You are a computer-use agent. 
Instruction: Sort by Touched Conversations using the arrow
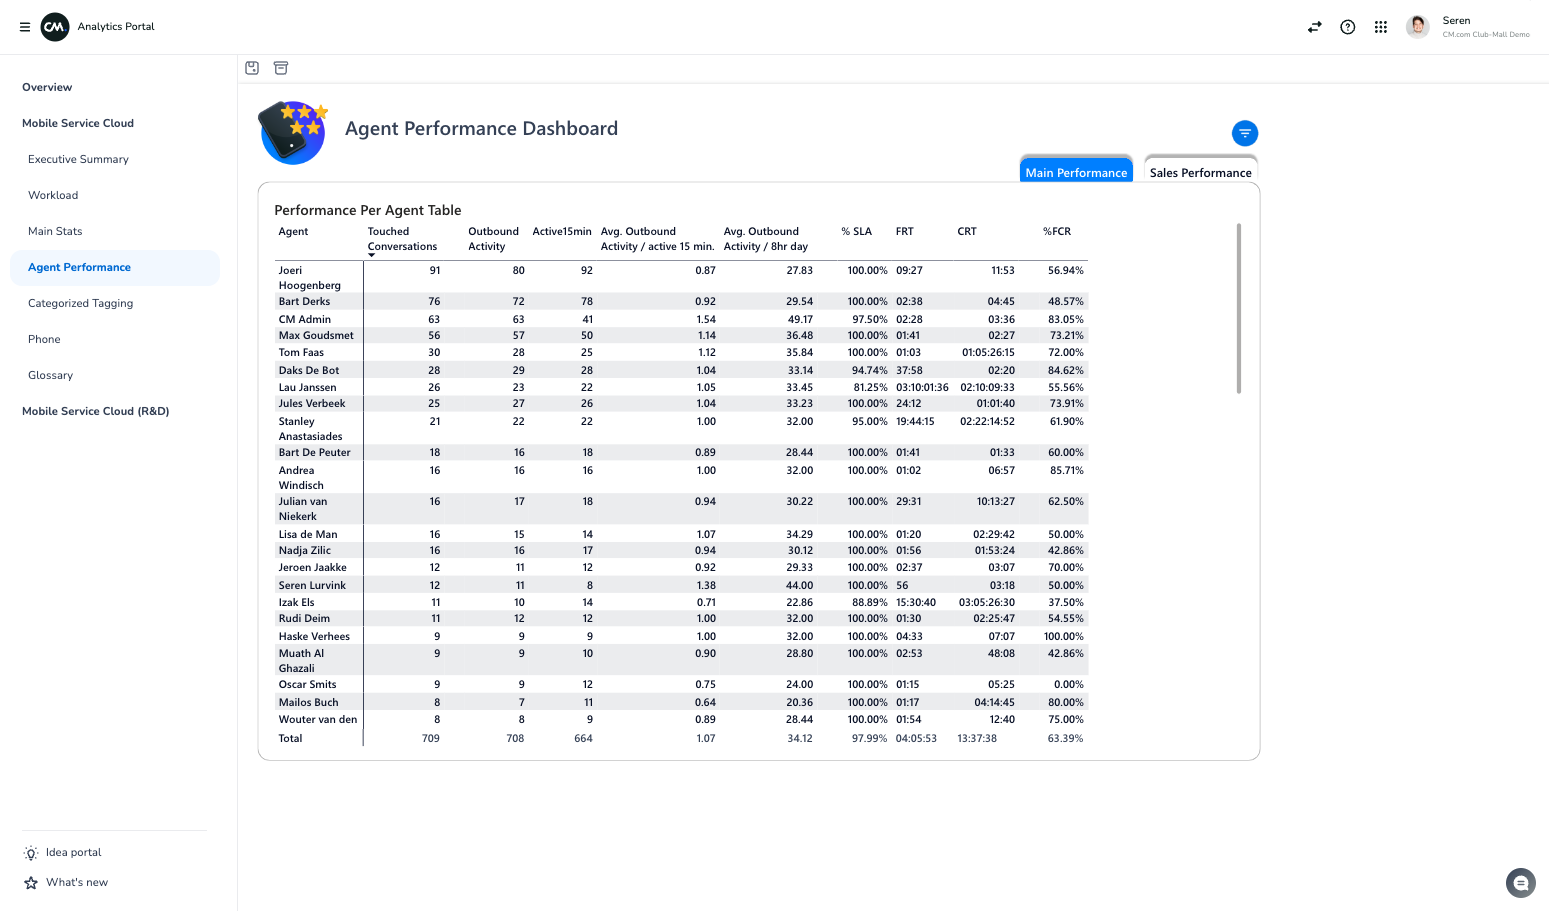click(371, 256)
